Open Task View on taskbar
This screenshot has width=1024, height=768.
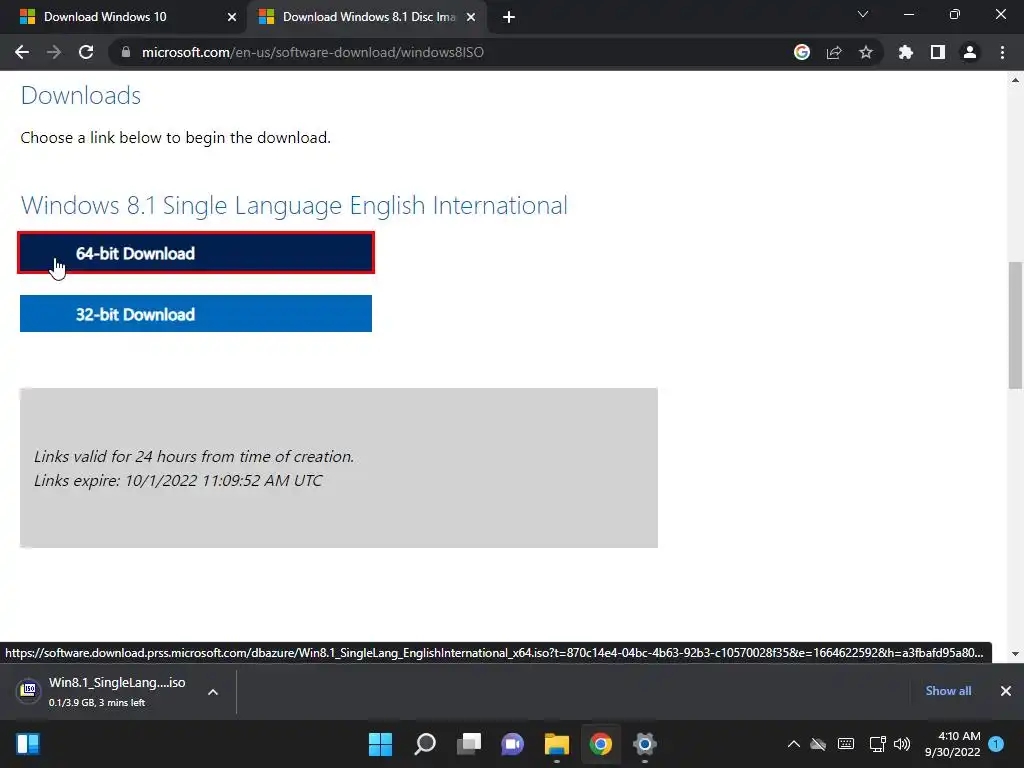[x=469, y=744]
